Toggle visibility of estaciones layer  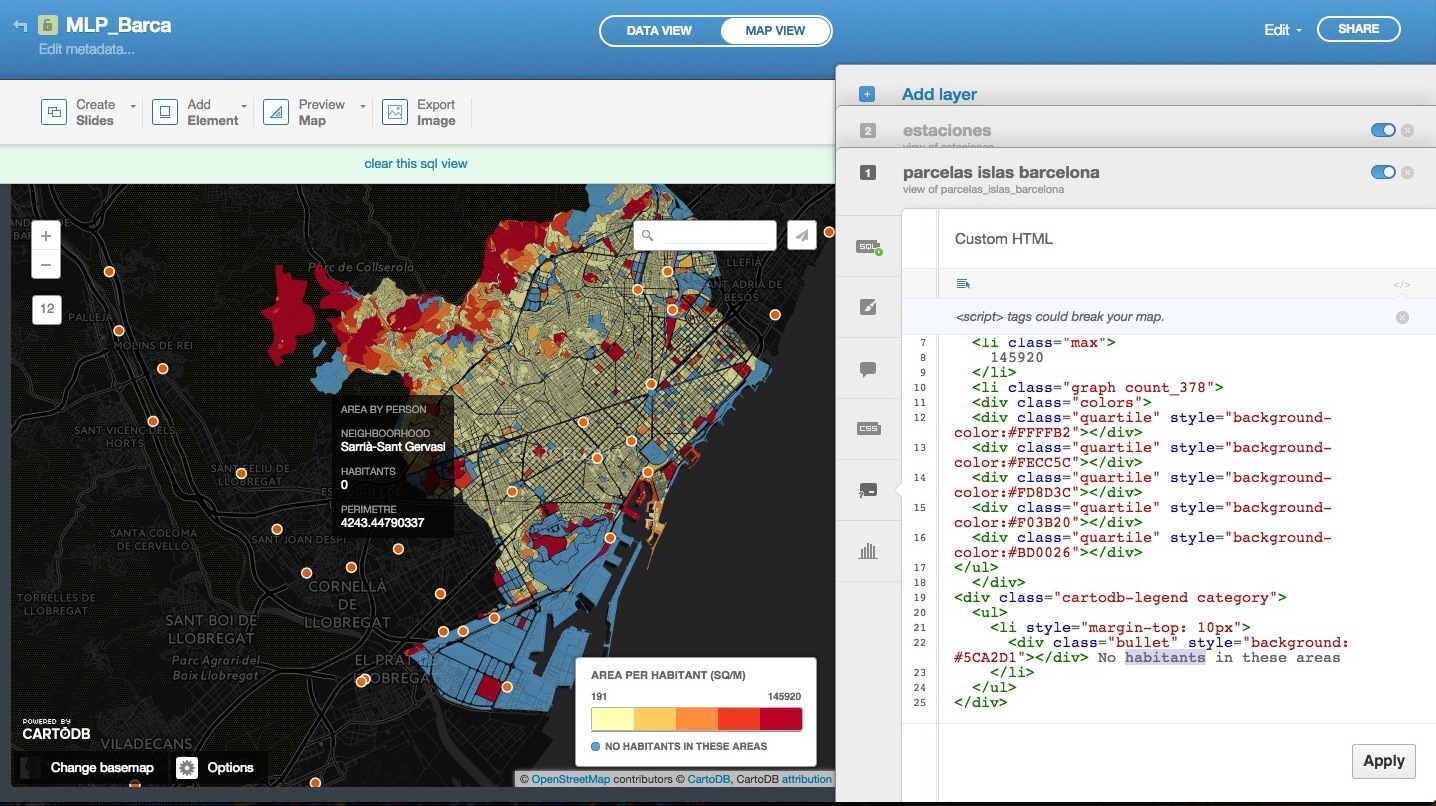click(1382, 130)
